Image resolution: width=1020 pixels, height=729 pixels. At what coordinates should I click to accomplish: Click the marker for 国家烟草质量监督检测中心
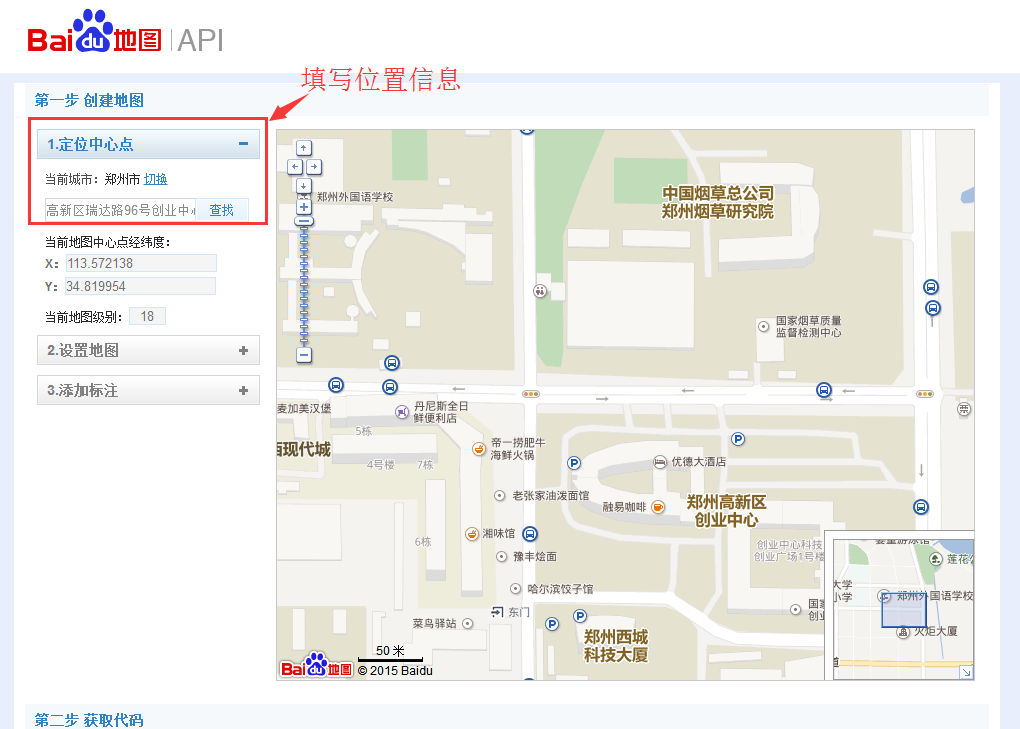764,326
